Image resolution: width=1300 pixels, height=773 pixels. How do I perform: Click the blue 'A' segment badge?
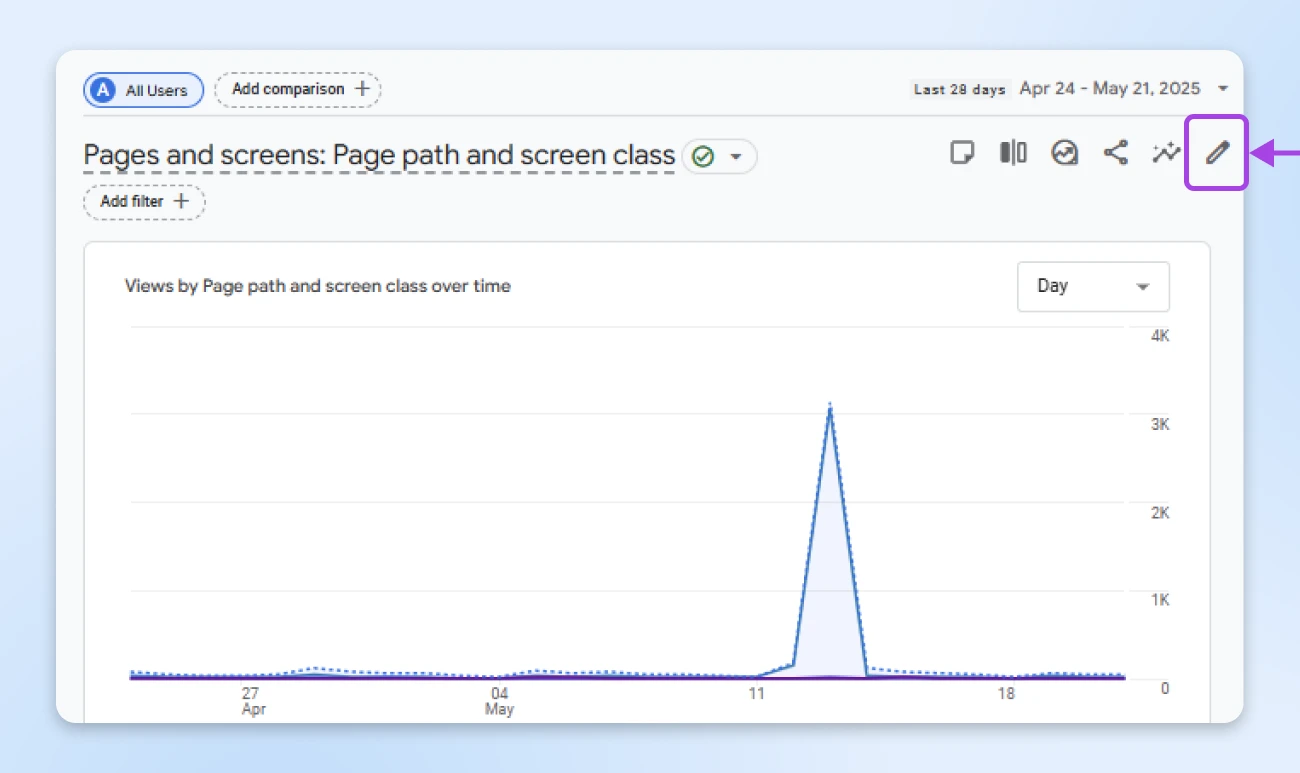coord(102,90)
